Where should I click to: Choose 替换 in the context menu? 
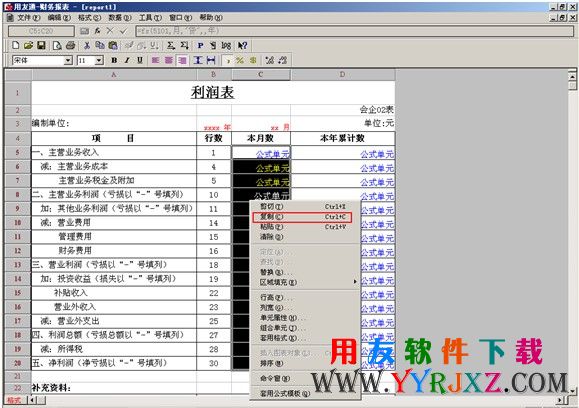[x=305, y=272]
